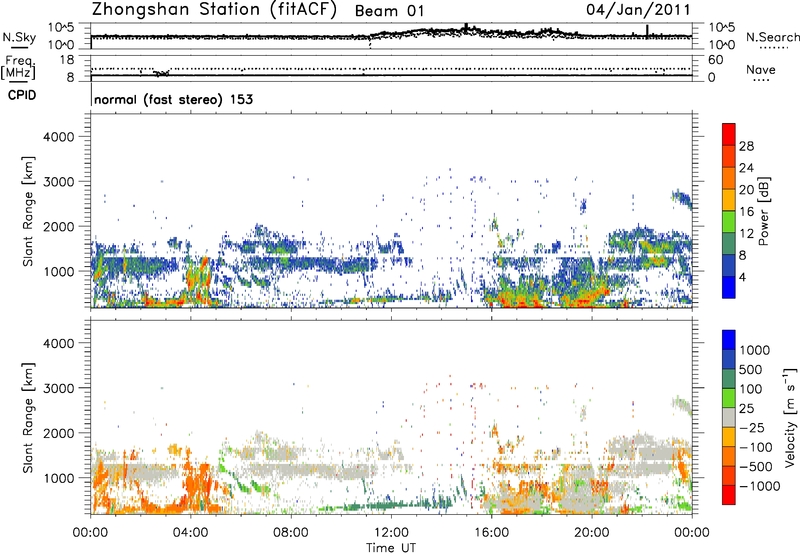Click the 2000 tick on the velocity panel
This screenshot has height=554, width=800.
coord(58,433)
